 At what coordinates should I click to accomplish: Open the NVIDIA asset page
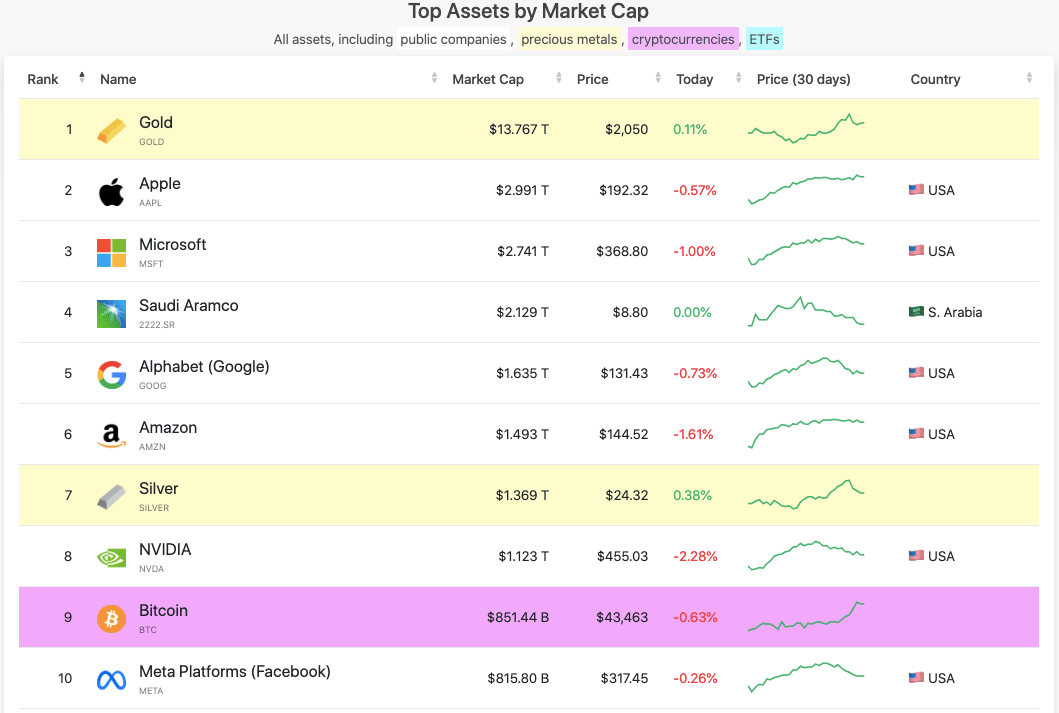[x=165, y=550]
